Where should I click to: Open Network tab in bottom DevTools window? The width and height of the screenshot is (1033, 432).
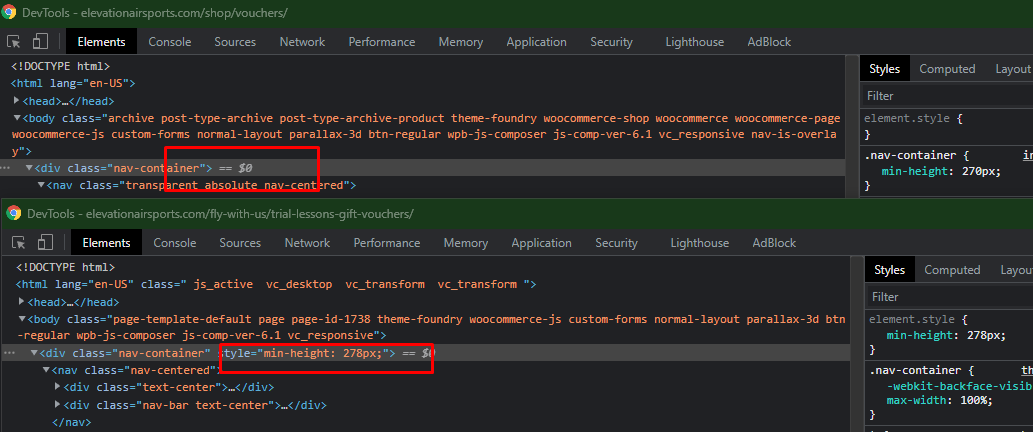tap(308, 242)
